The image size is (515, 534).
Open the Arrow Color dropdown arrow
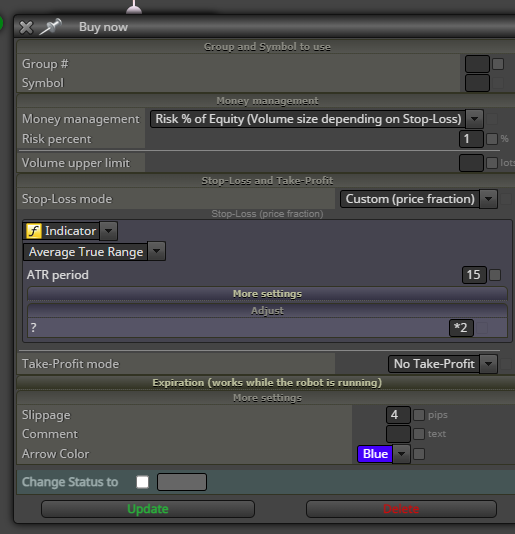pos(402,454)
